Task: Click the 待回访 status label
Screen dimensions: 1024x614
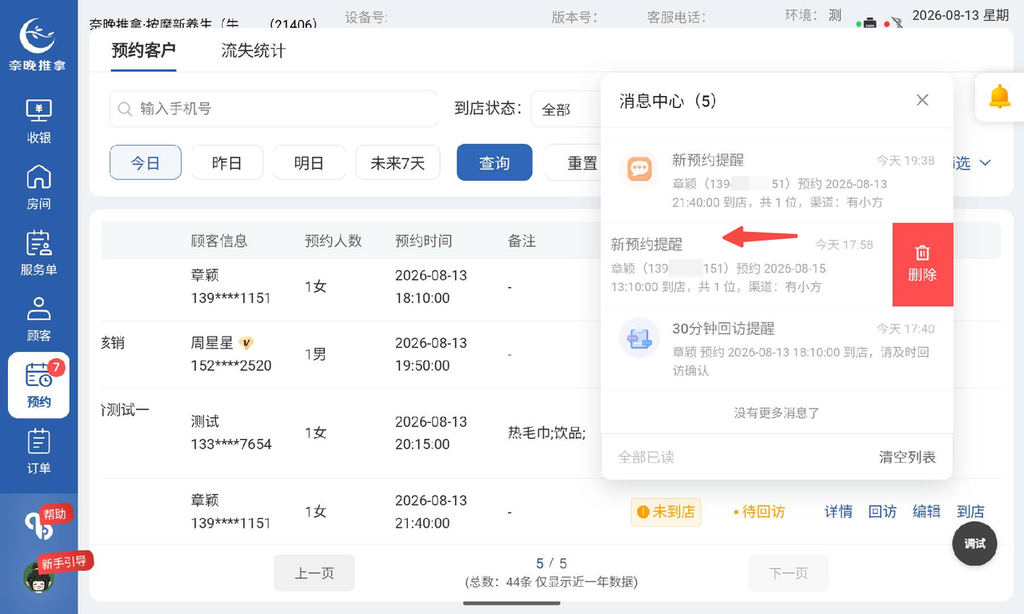Action: coord(759,511)
